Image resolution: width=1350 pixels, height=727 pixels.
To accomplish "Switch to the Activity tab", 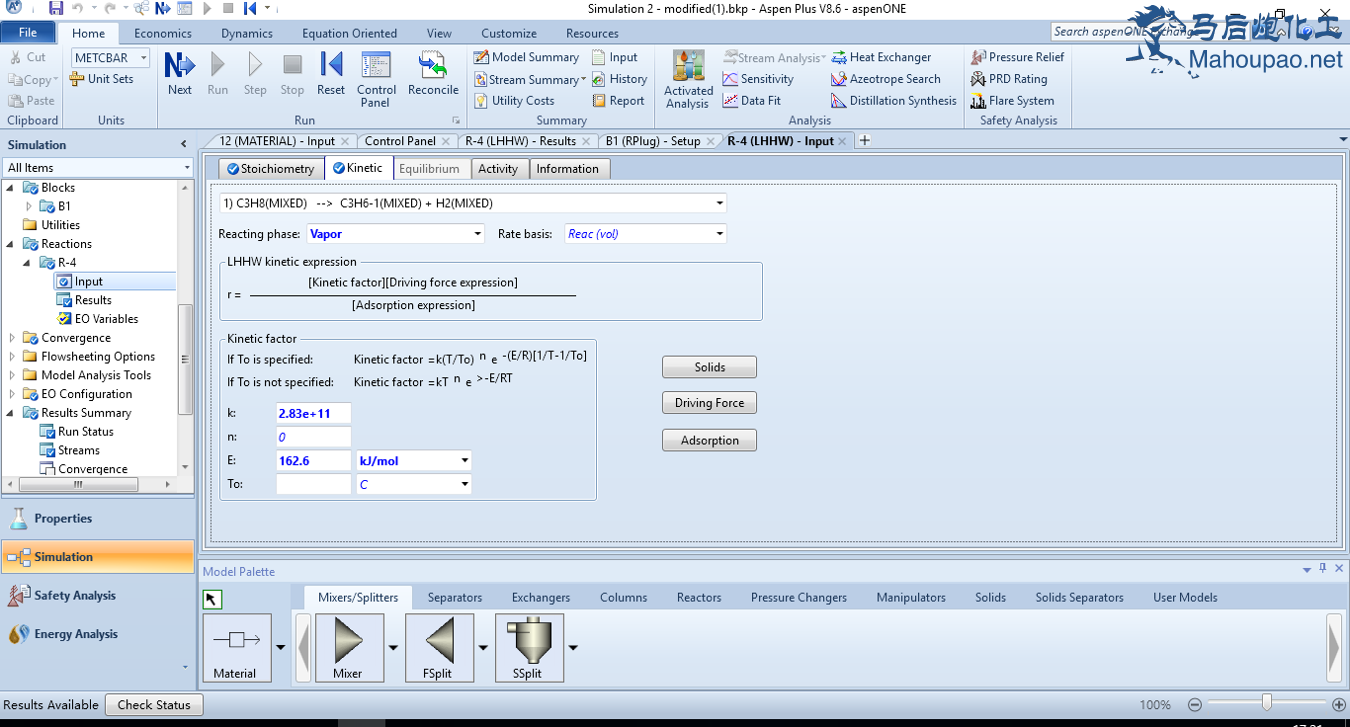I will tap(498, 168).
